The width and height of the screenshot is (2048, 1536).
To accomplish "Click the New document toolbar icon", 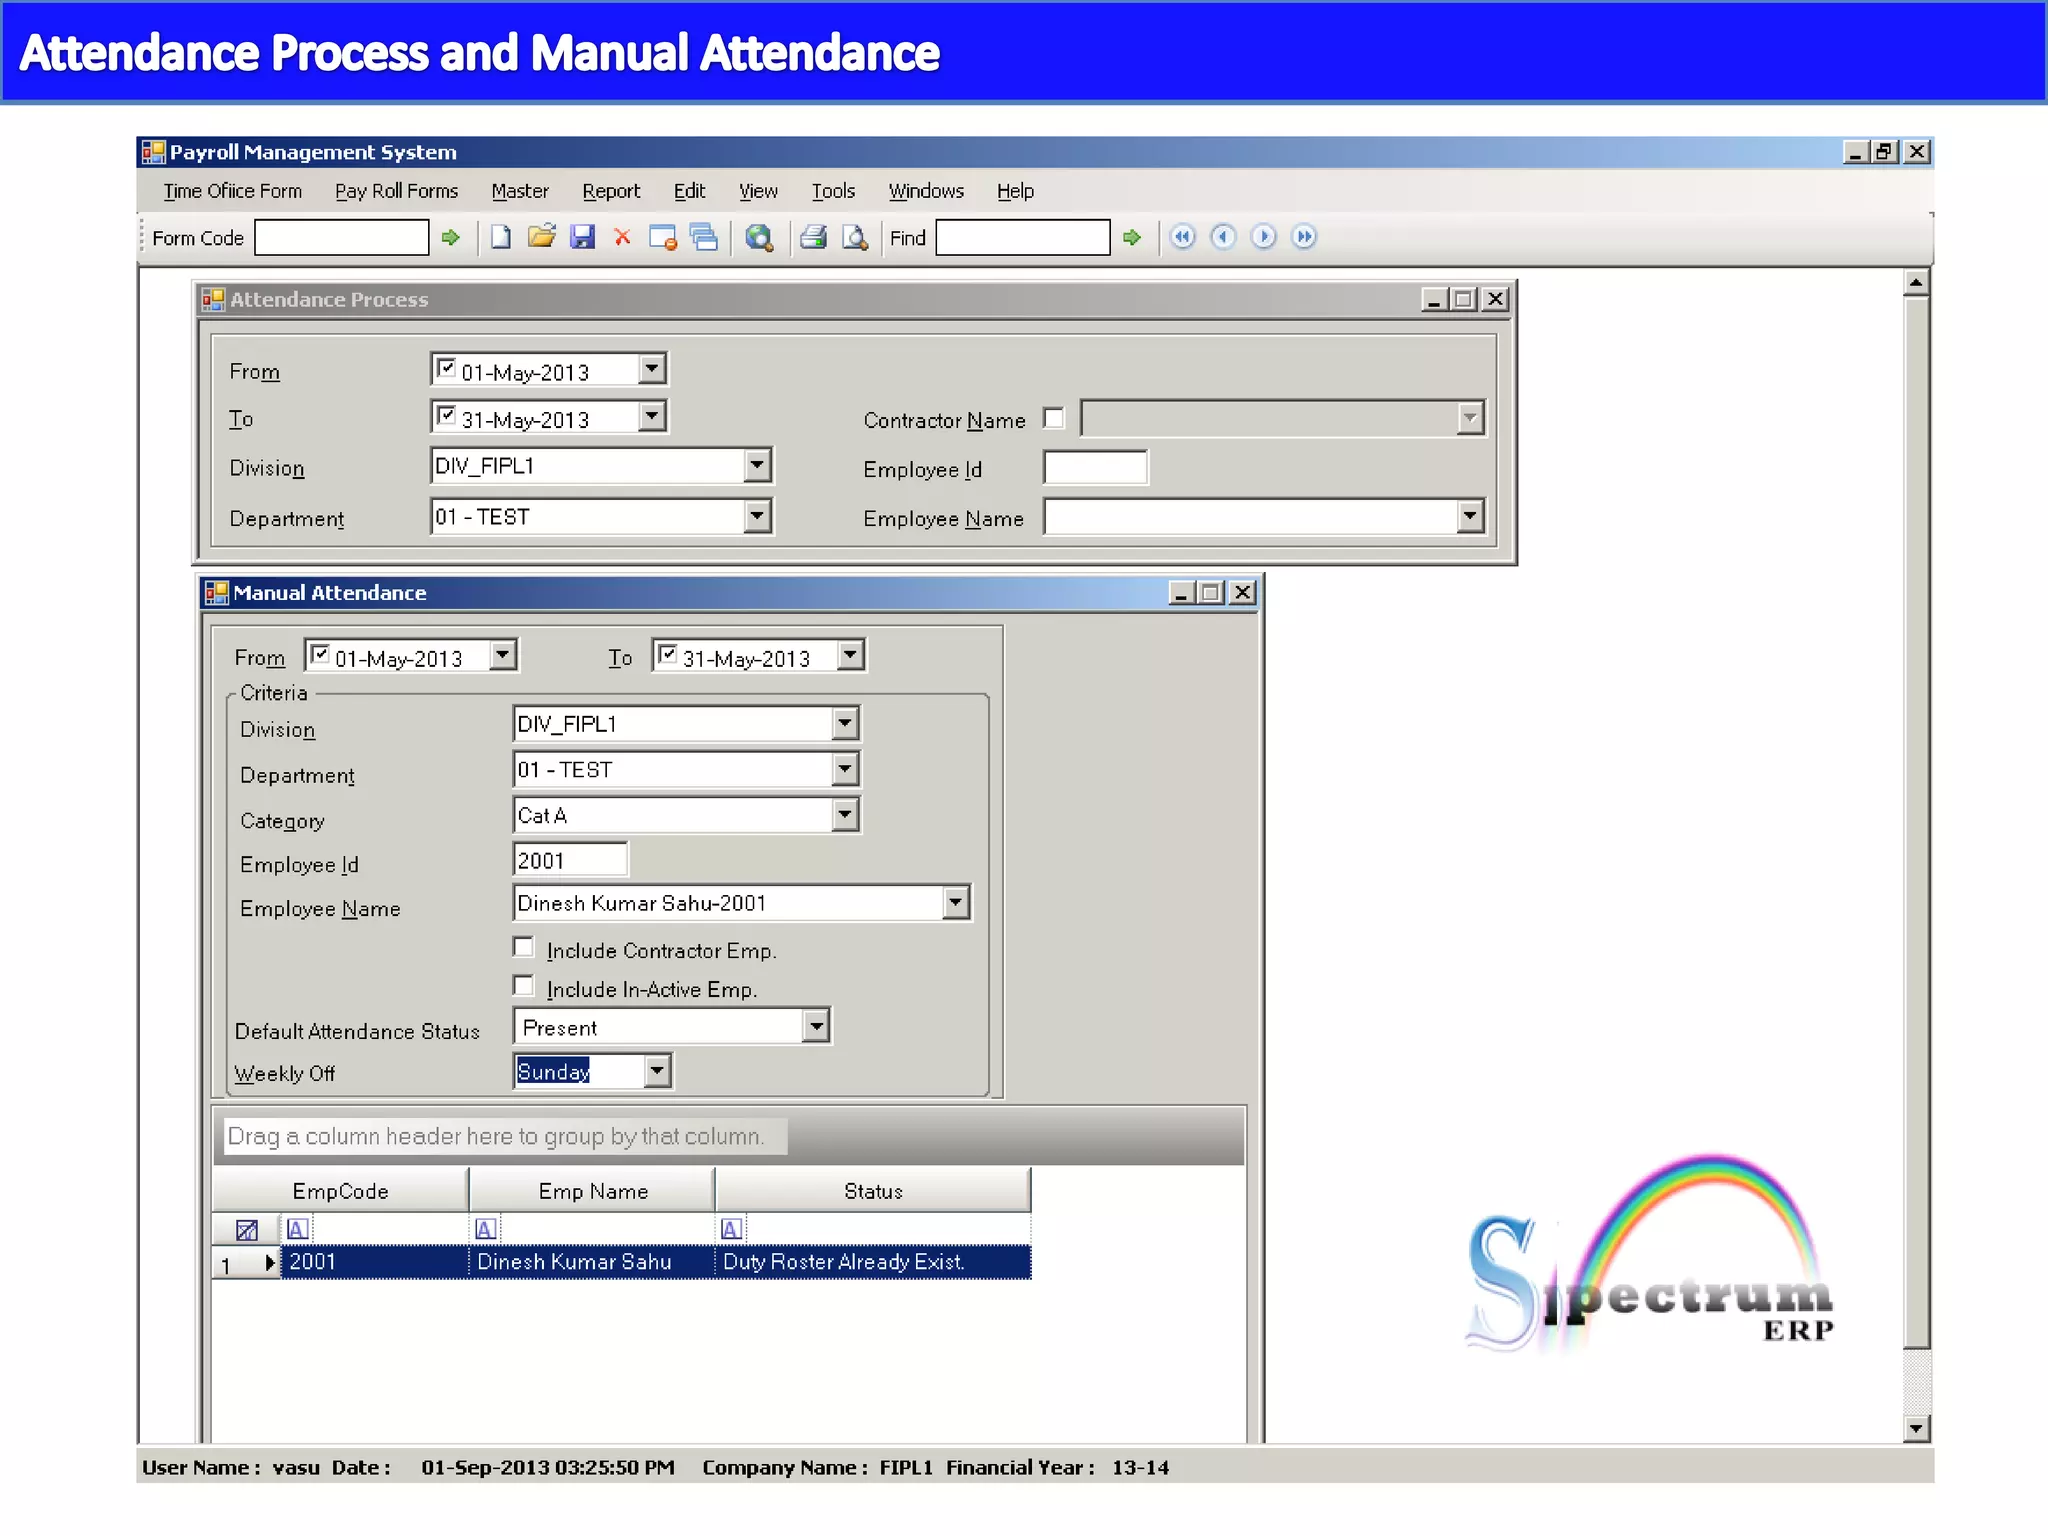I will (500, 237).
